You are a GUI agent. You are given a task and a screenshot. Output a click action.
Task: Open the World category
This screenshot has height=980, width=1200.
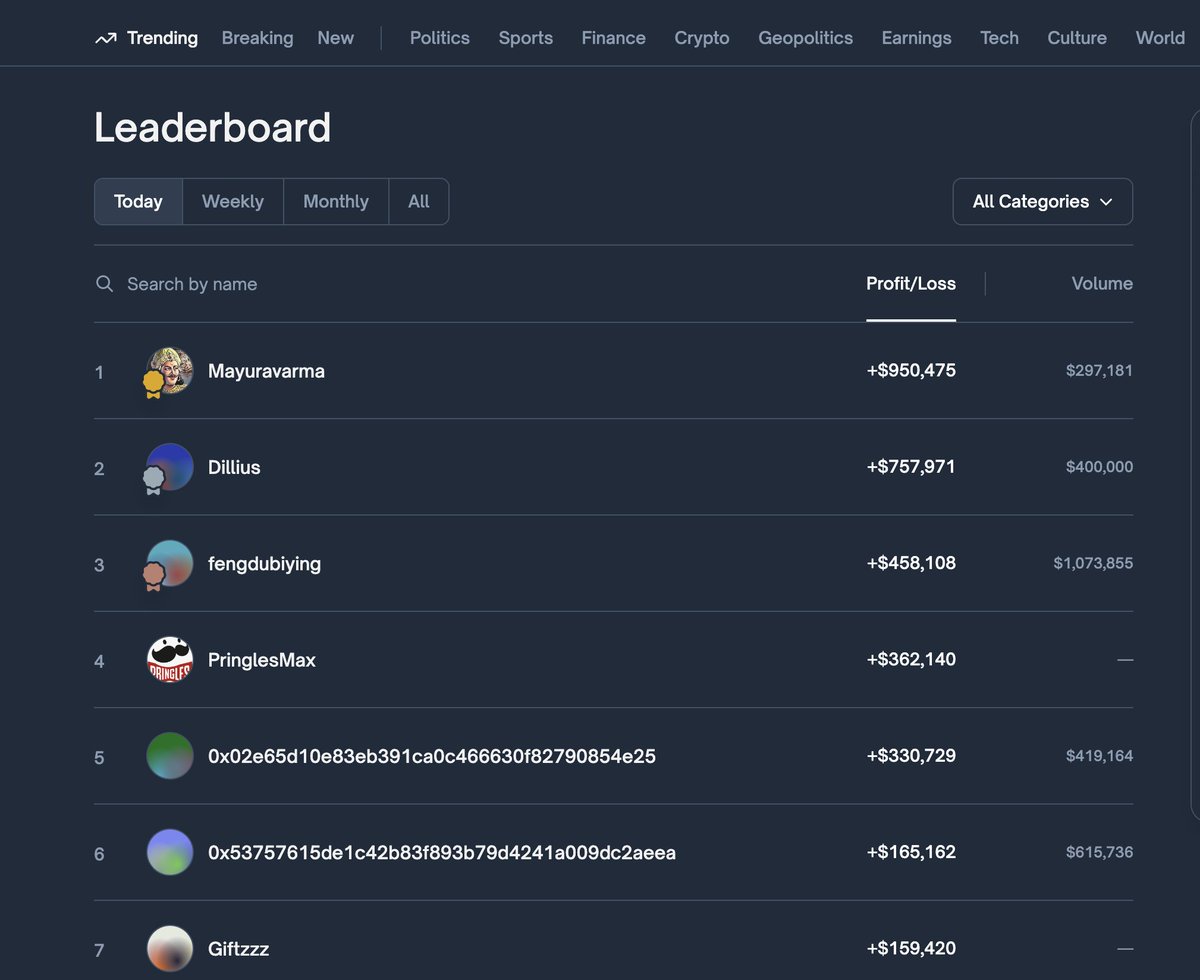1161,38
